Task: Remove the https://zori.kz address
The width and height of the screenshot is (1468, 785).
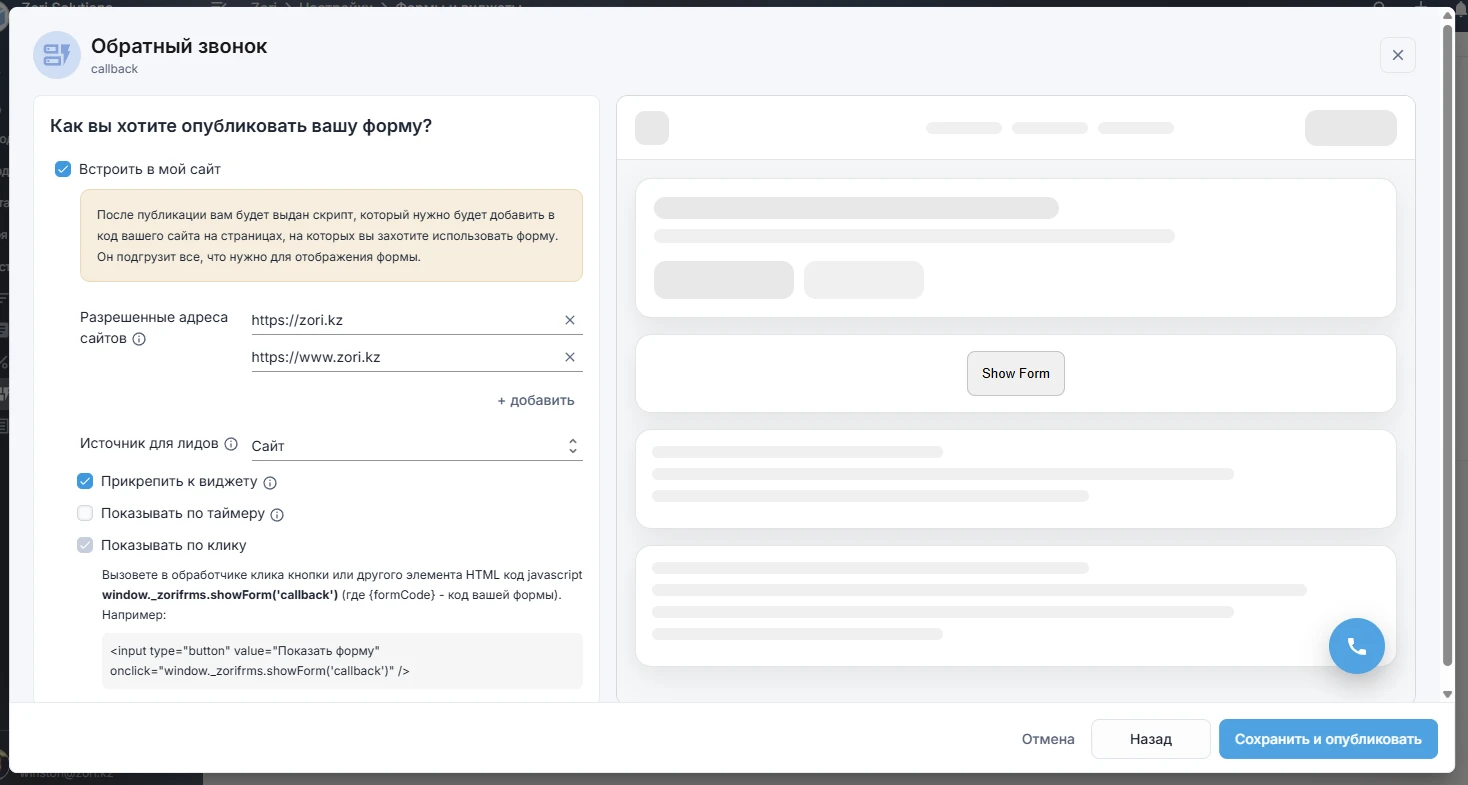Action: point(570,320)
